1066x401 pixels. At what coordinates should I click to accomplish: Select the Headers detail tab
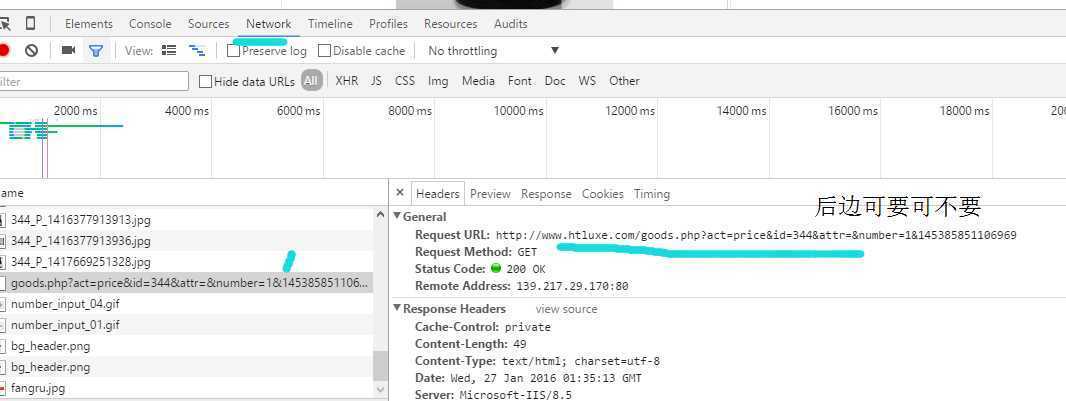pos(438,194)
